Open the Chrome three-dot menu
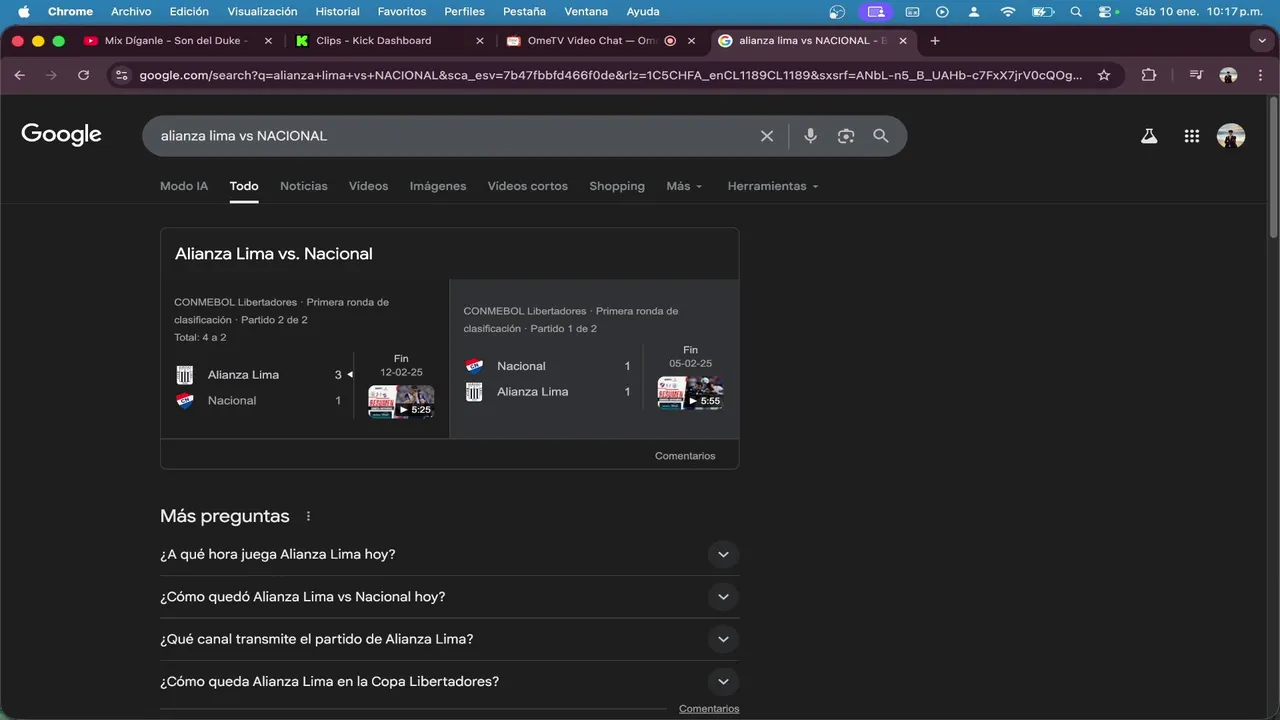1280x720 pixels. 1260,75
